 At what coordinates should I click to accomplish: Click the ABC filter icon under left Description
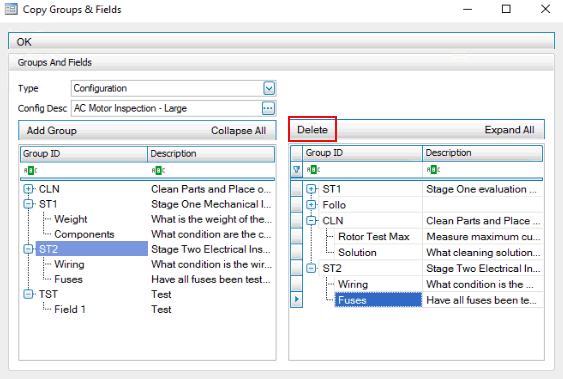(x=158, y=170)
